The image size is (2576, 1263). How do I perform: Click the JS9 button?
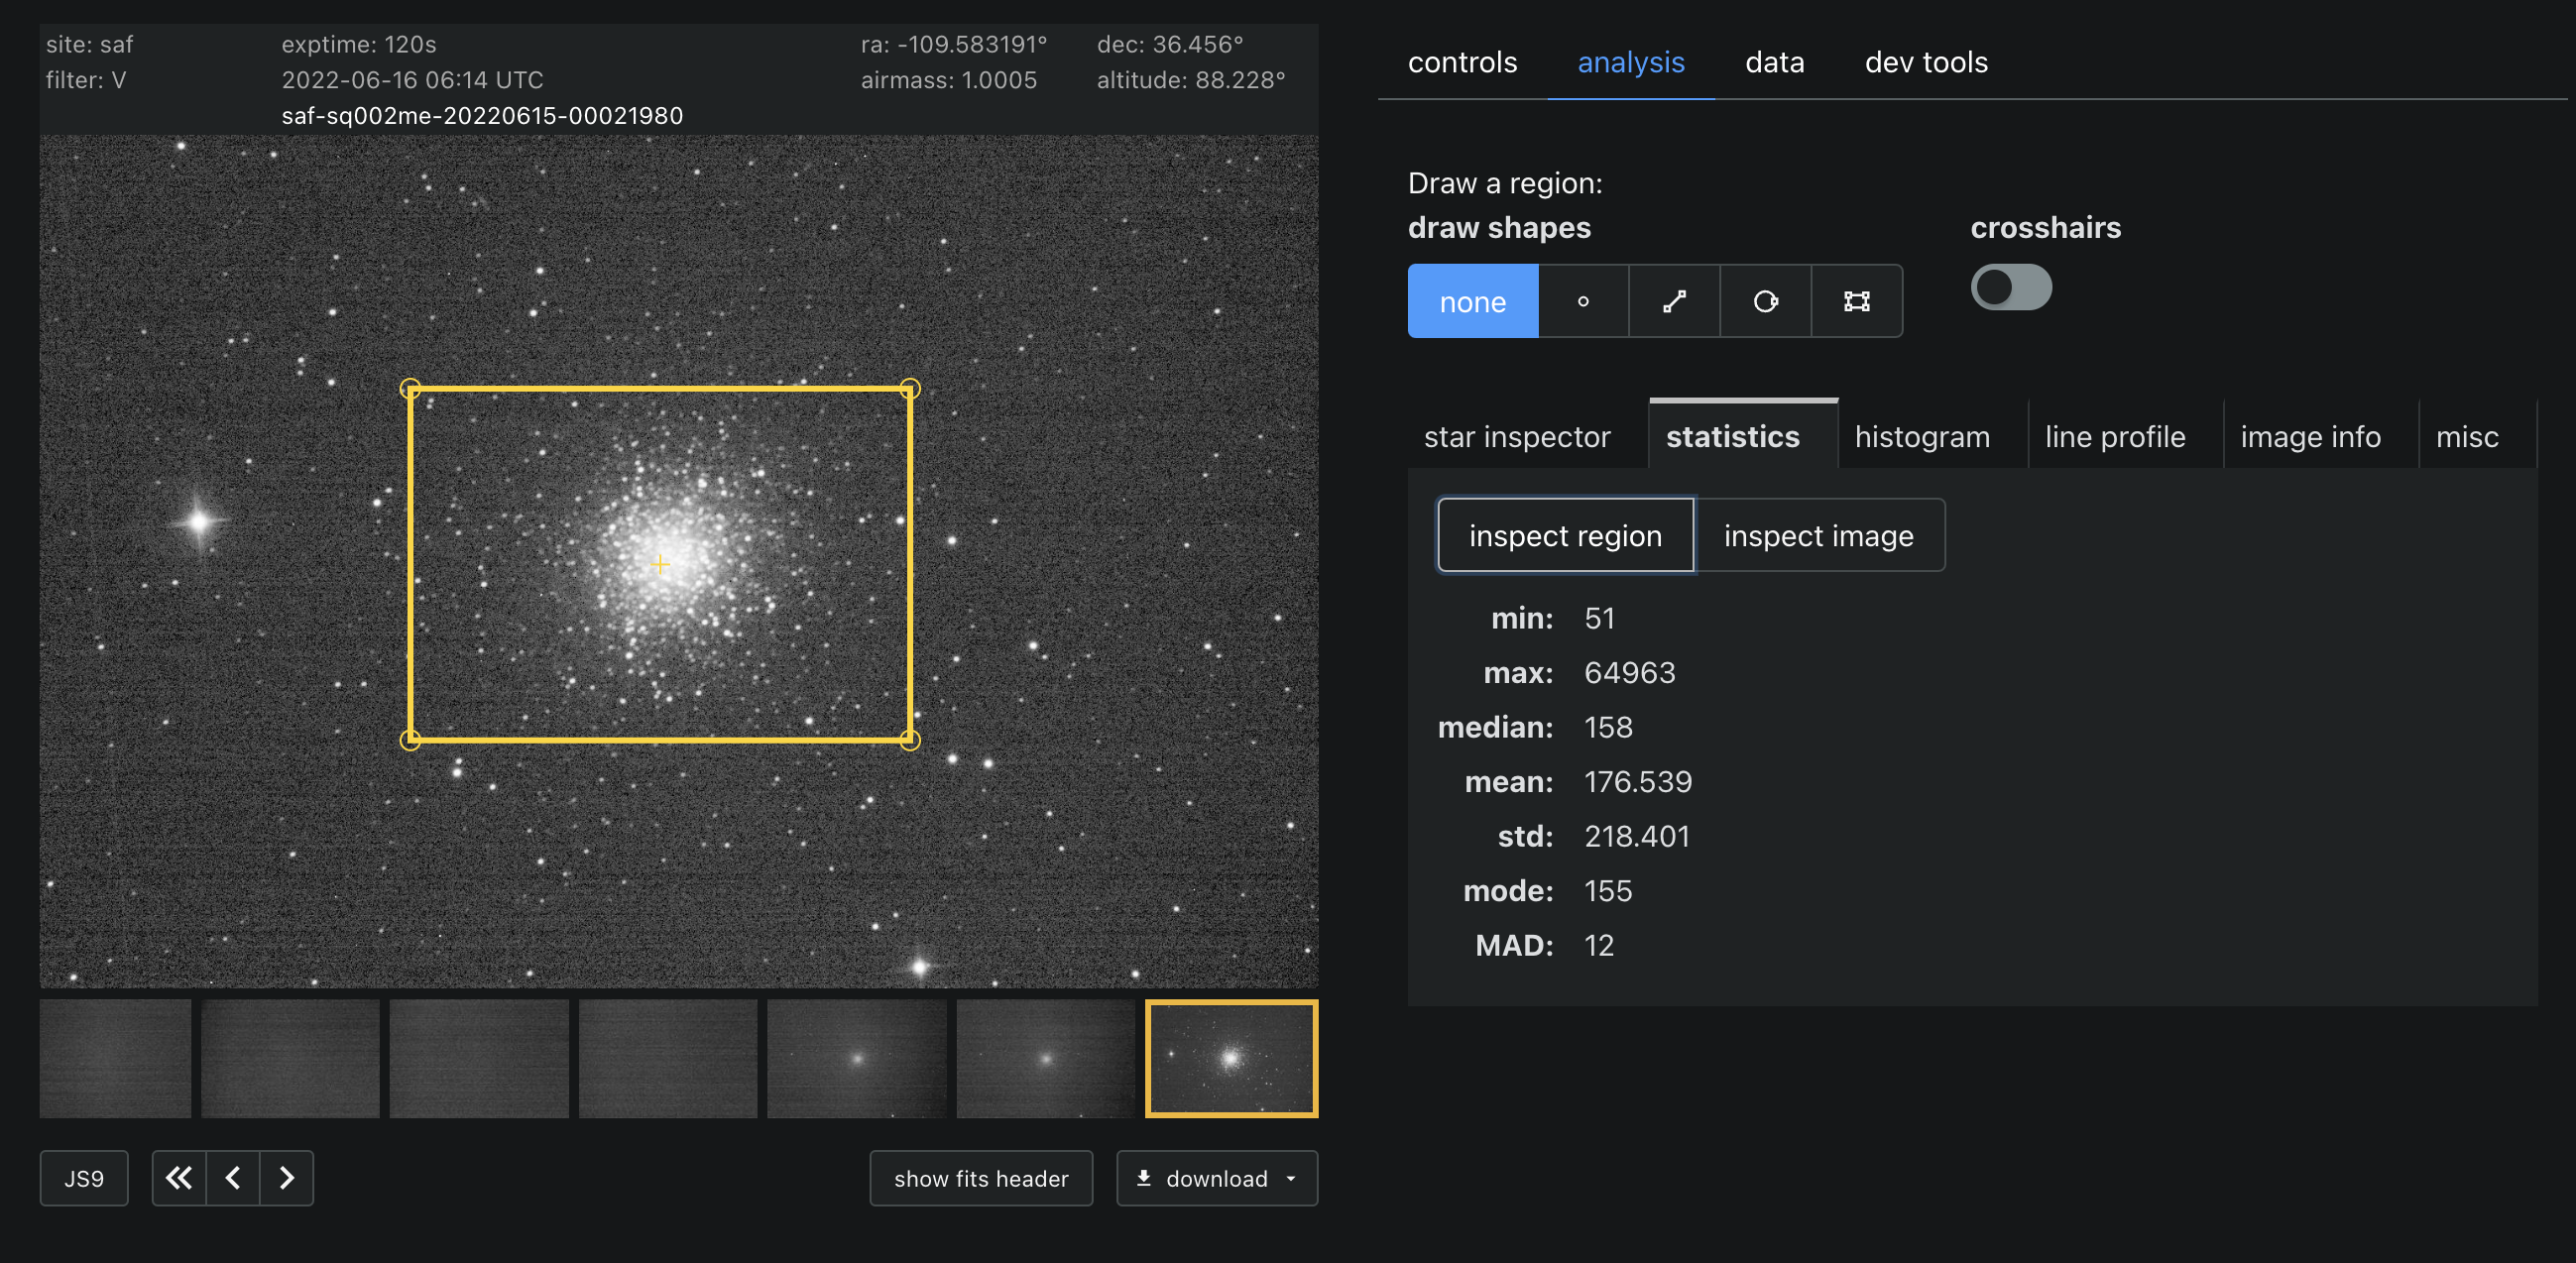pos(84,1178)
